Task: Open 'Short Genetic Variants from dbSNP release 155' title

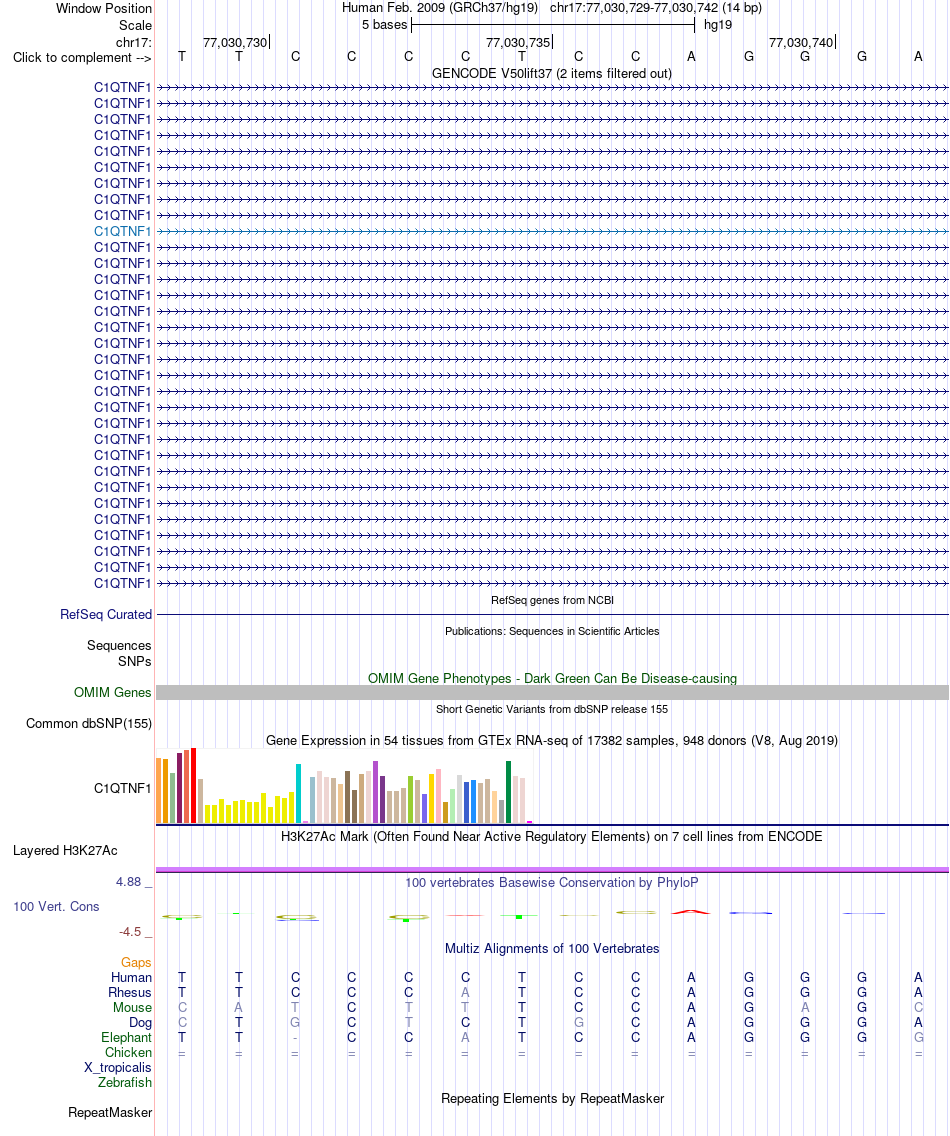Action: coord(552,709)
